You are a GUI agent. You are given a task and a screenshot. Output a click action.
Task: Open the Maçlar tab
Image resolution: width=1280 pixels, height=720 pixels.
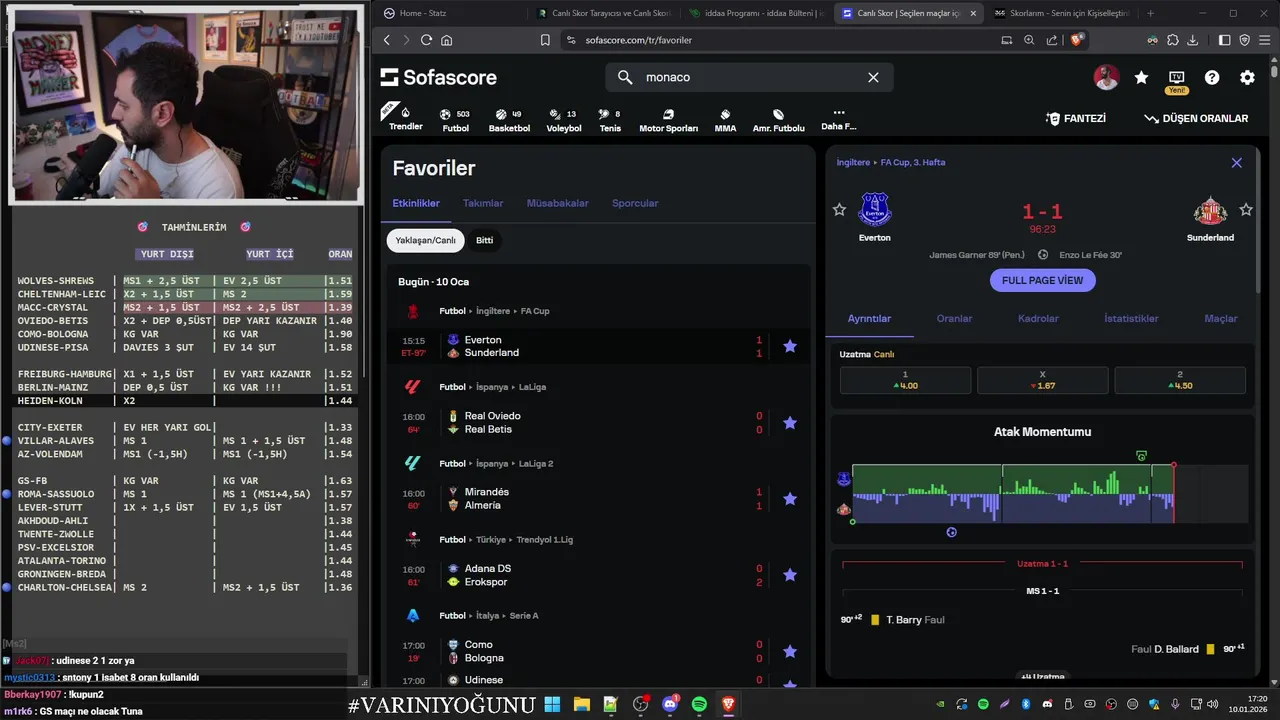(1221, 319)
